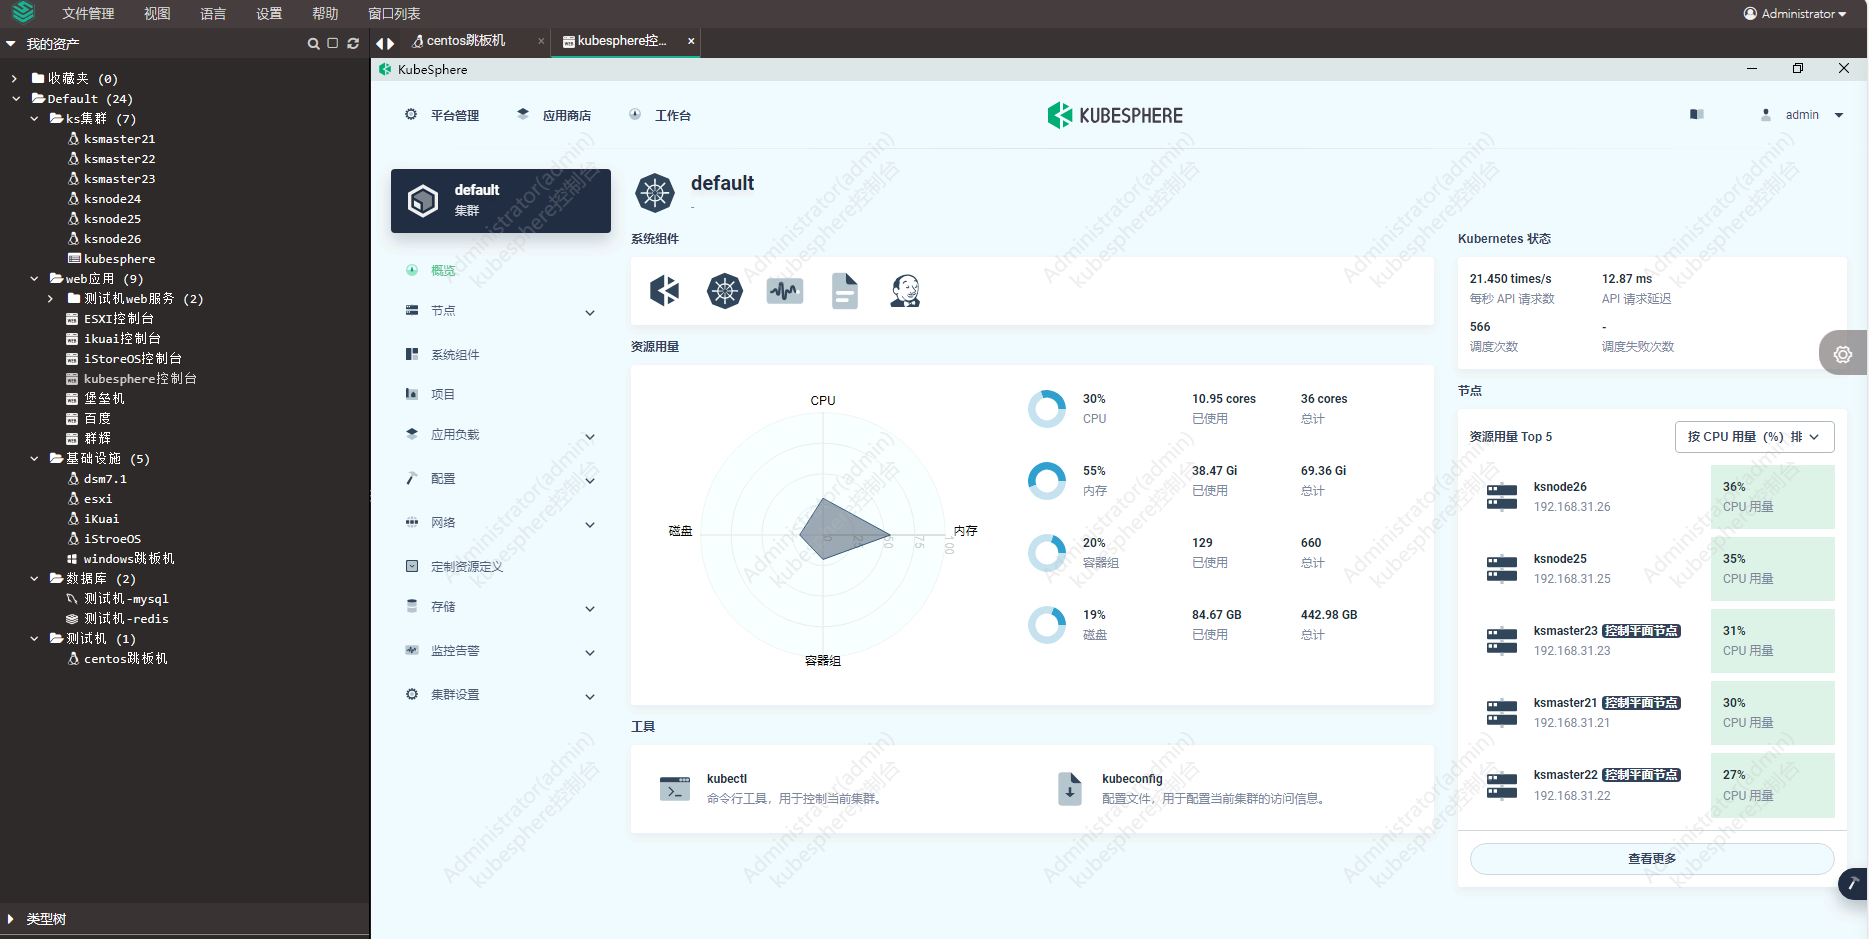
Task: Click ksnode26 CPU usage bar 36%
Action: tap(1773, 497)
